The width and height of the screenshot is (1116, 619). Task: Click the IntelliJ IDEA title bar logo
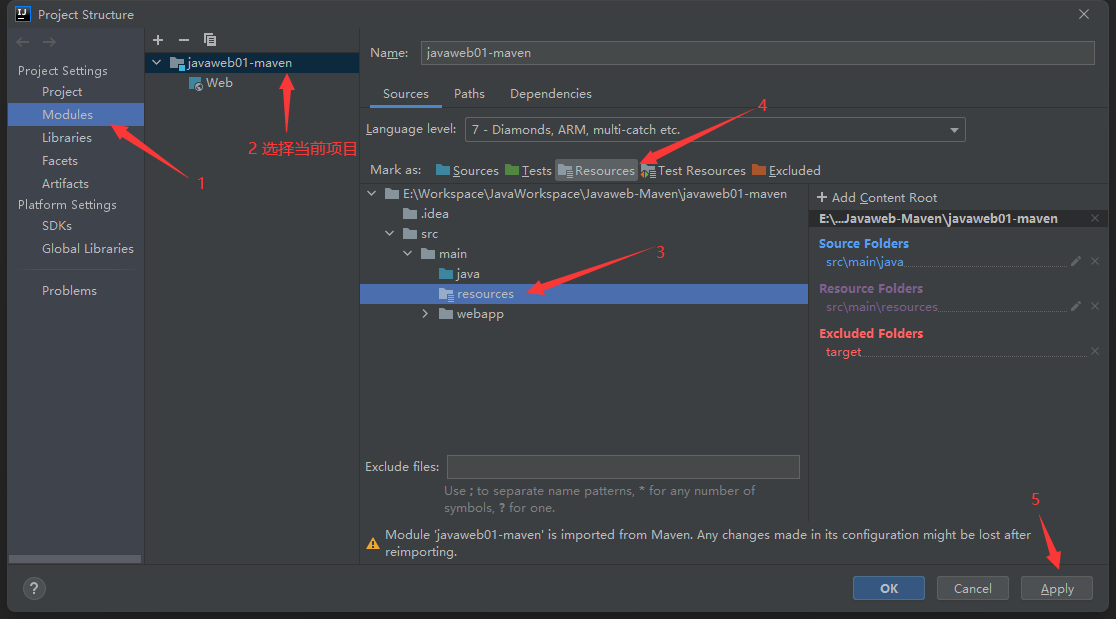tap(22, 14)
